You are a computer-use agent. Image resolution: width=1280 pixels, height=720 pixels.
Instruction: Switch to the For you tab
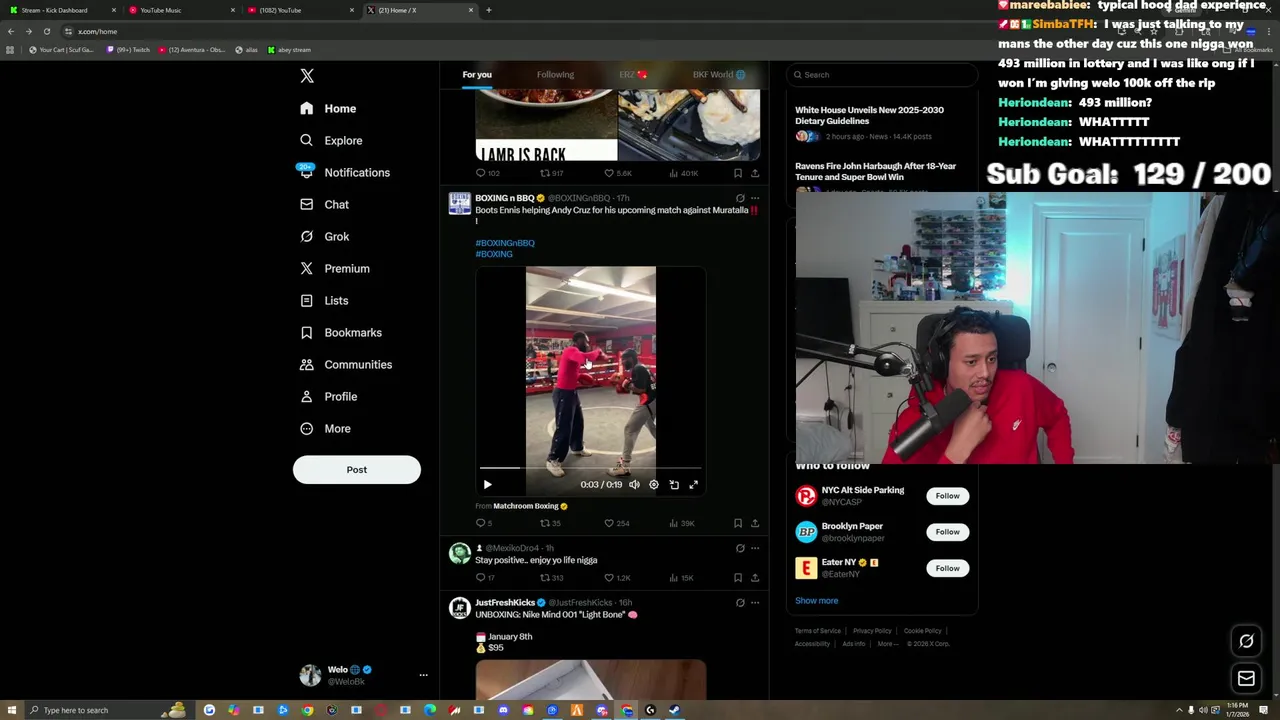(x=477, y=74)
